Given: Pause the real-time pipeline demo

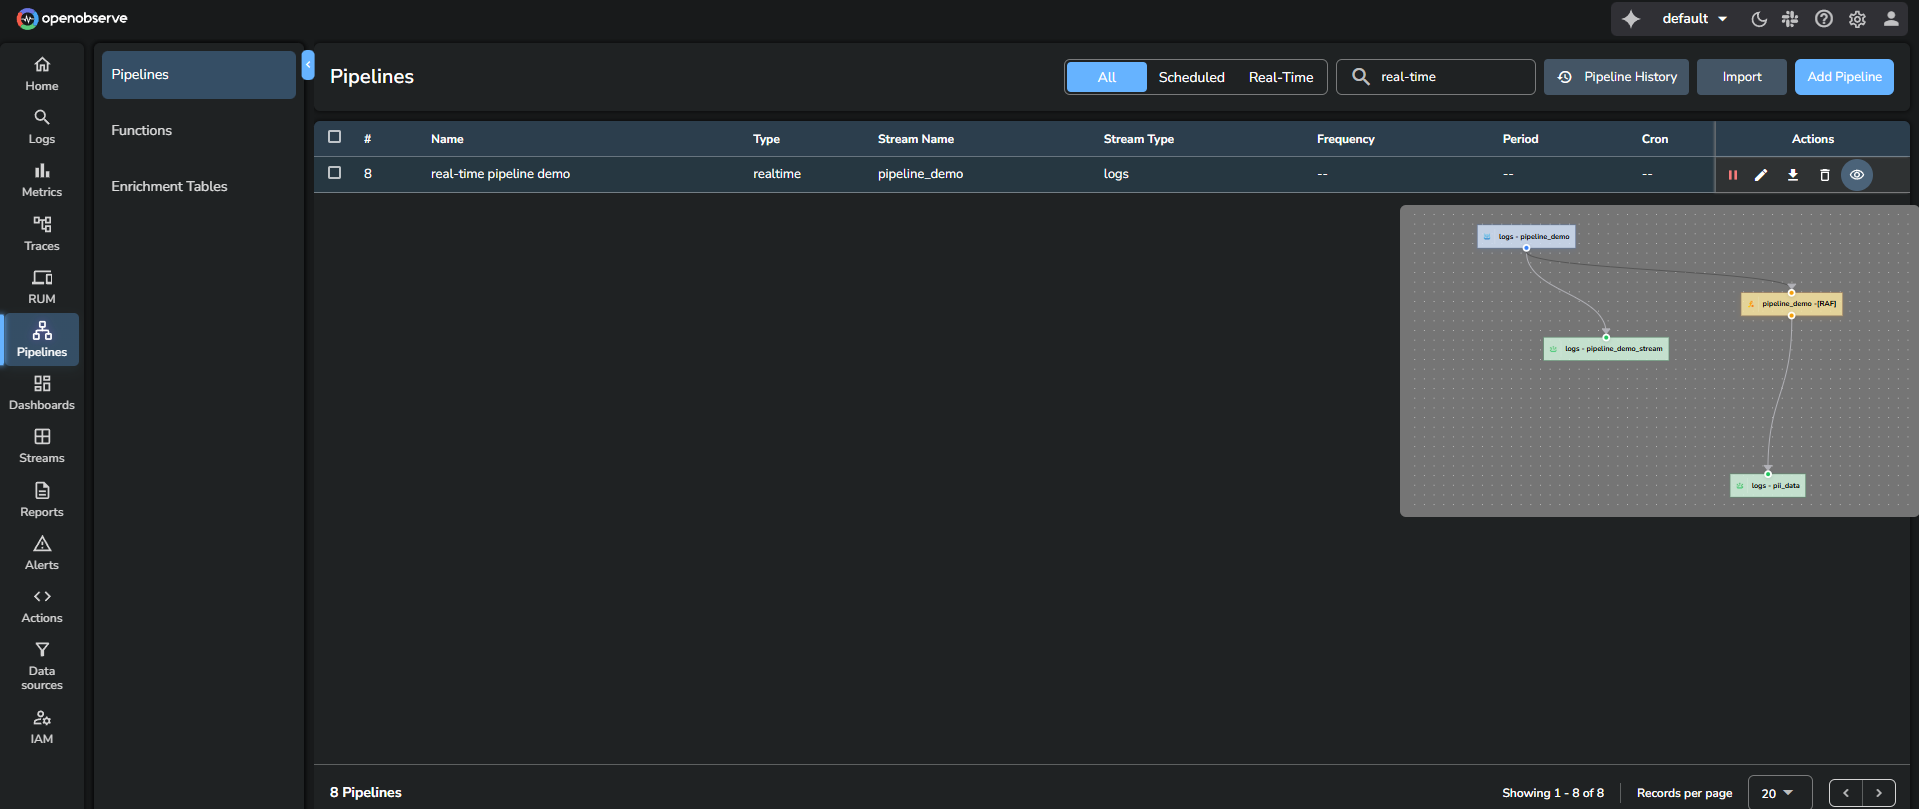Looking at the screenshot, I should point(1732,175).
